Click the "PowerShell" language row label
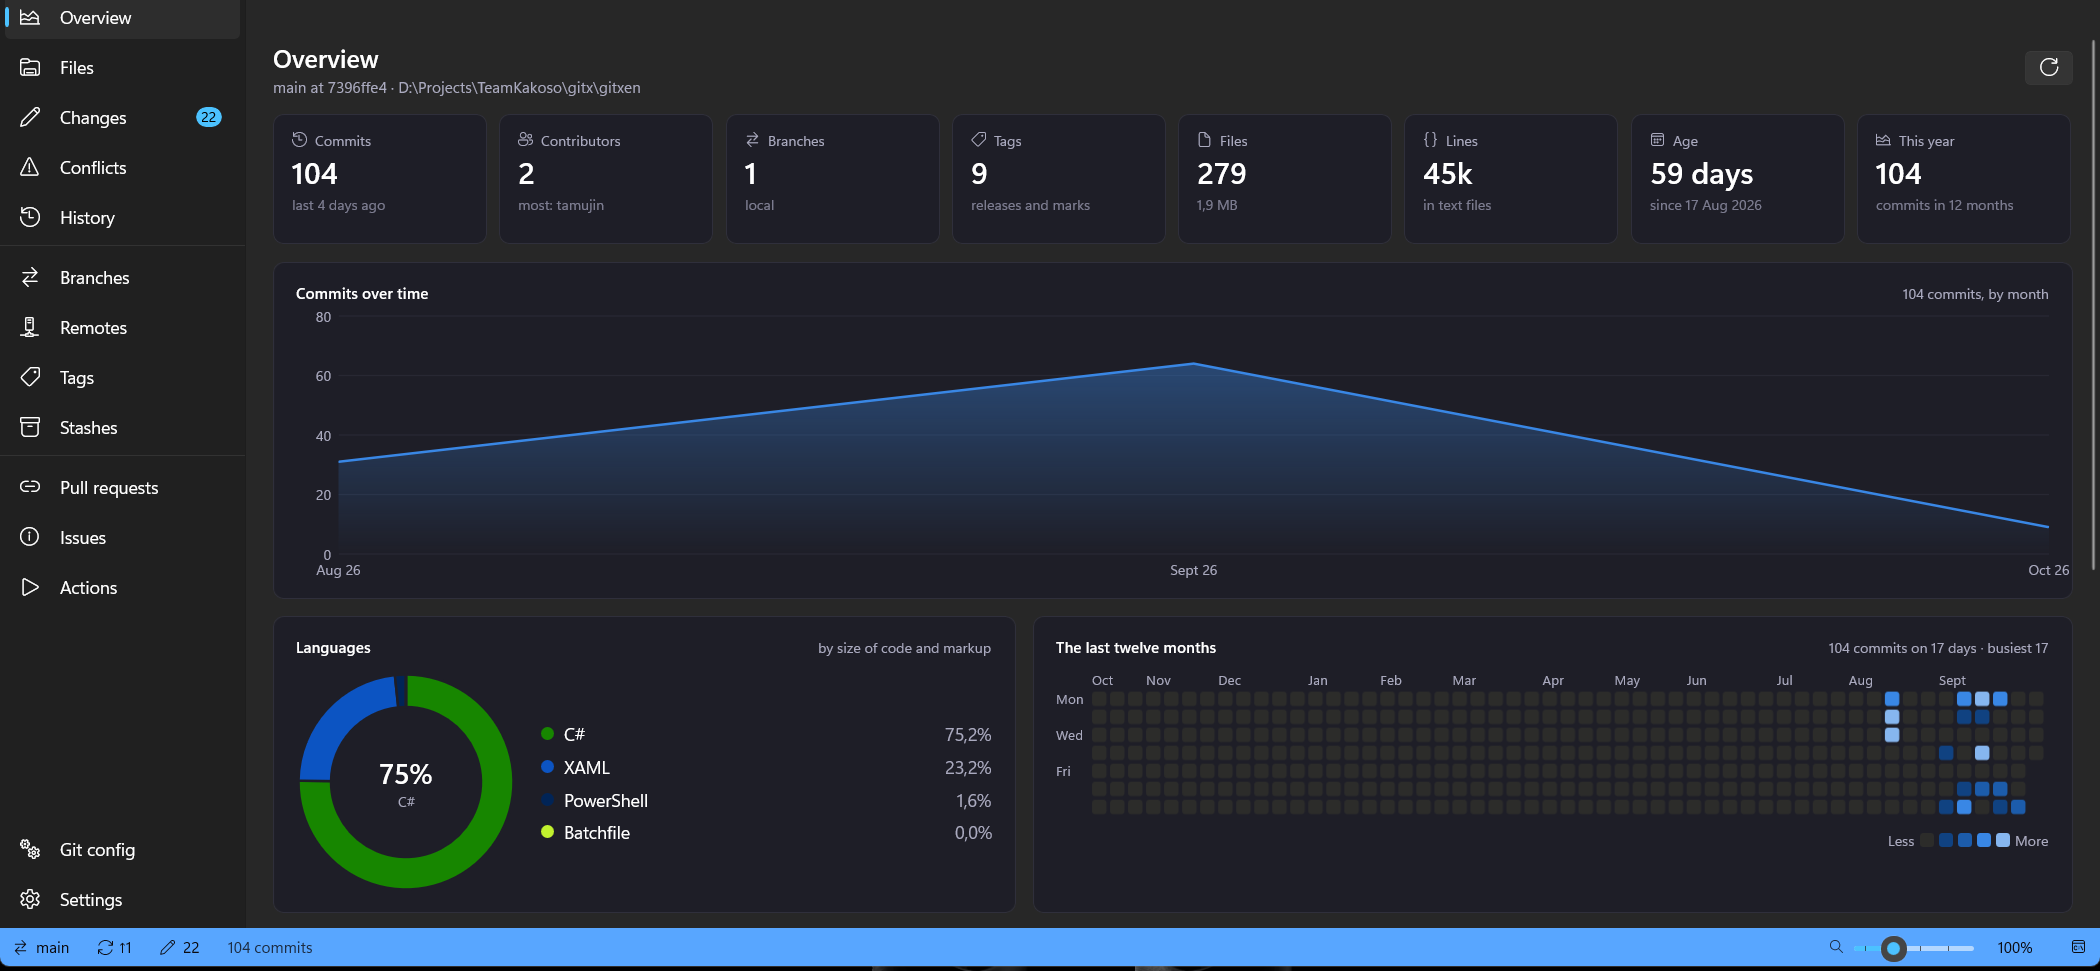This screenshot has height=971, width=2100. point(606,801)
